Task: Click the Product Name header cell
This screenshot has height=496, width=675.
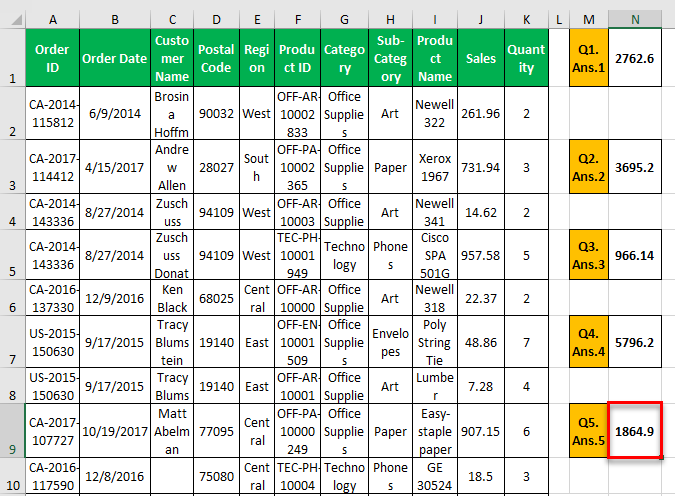Action: tap(435, 58)
